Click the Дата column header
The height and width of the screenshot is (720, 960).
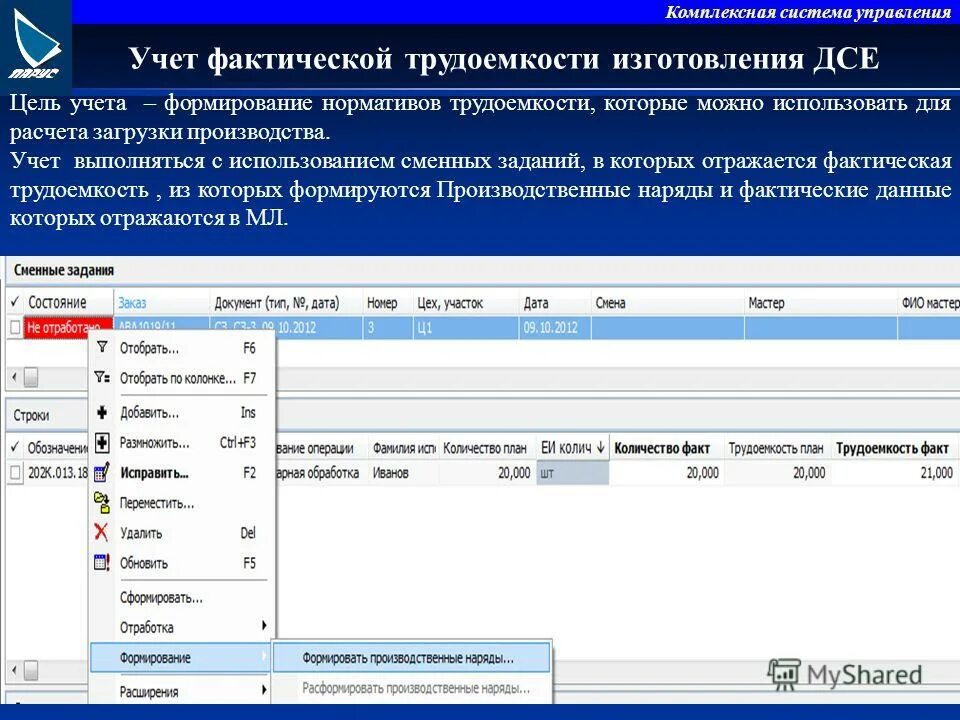pos(554,302)
